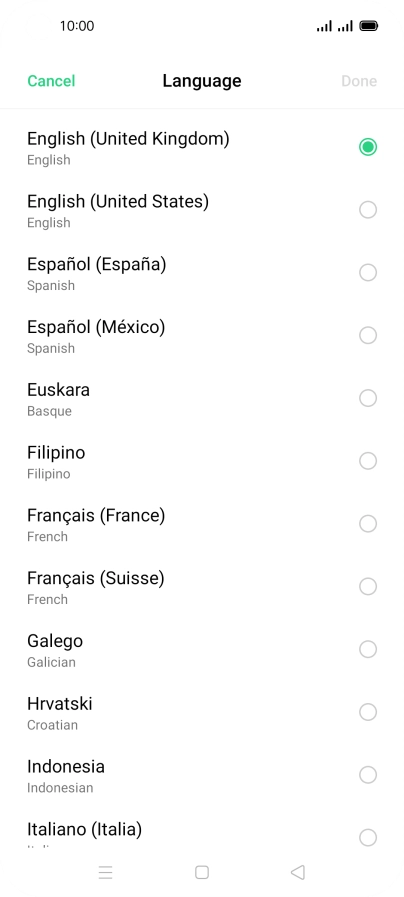Tap Done to confirm language

click(x=359, y=81)
